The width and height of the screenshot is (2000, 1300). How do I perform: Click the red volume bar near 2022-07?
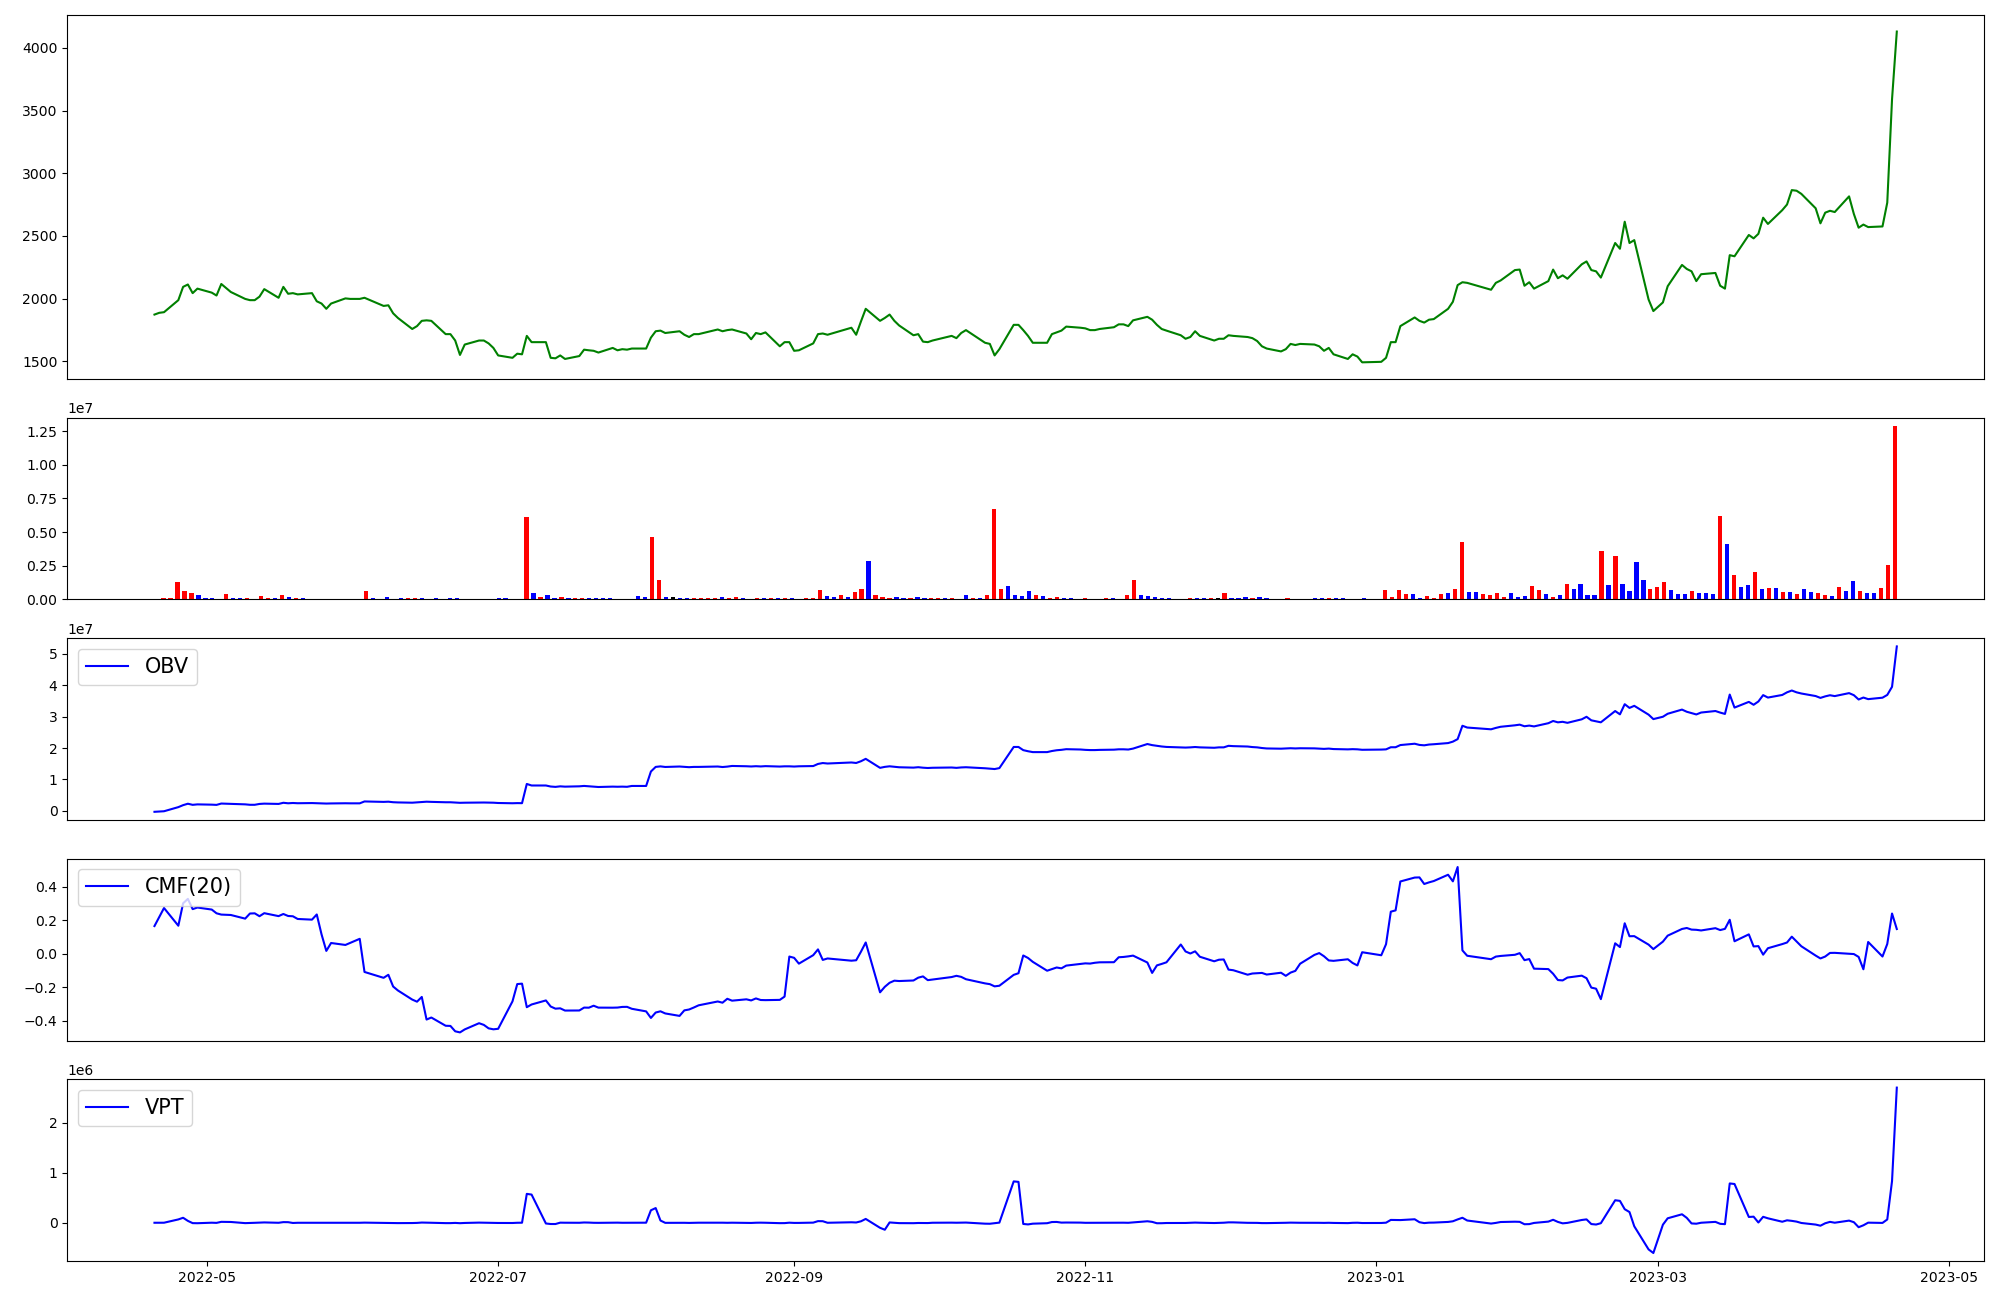coord(526,558)
